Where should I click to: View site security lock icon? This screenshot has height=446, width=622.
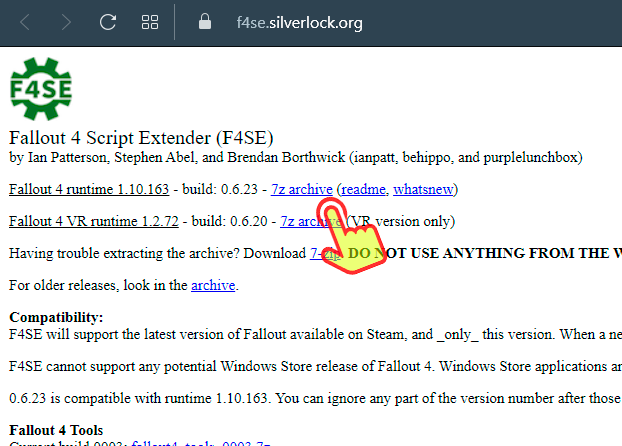pos(205,21)
